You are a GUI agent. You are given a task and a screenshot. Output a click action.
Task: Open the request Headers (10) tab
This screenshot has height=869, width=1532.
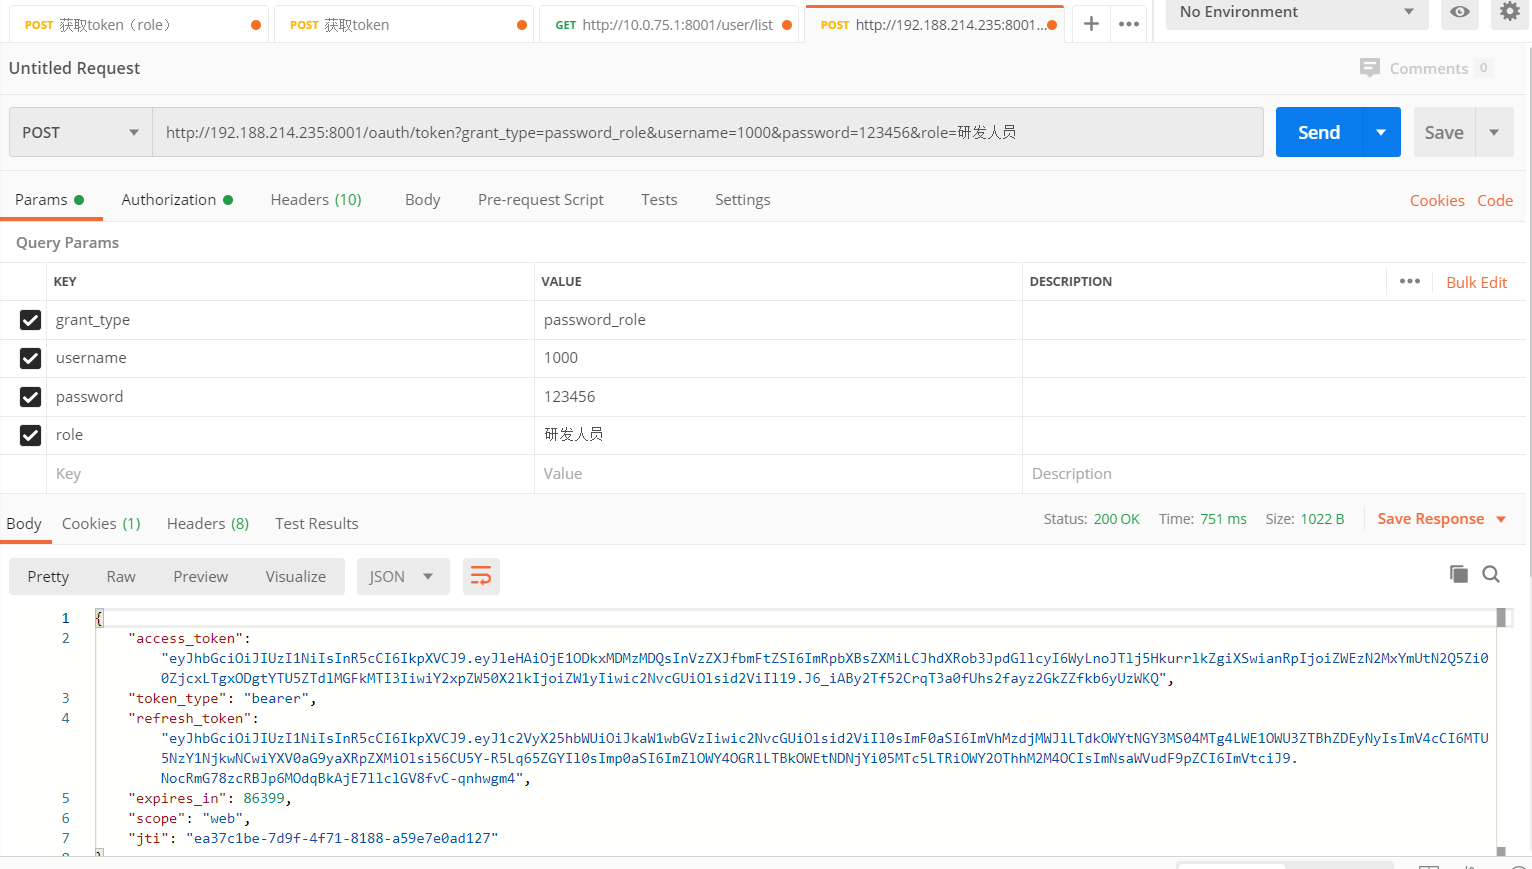[316, 200]
